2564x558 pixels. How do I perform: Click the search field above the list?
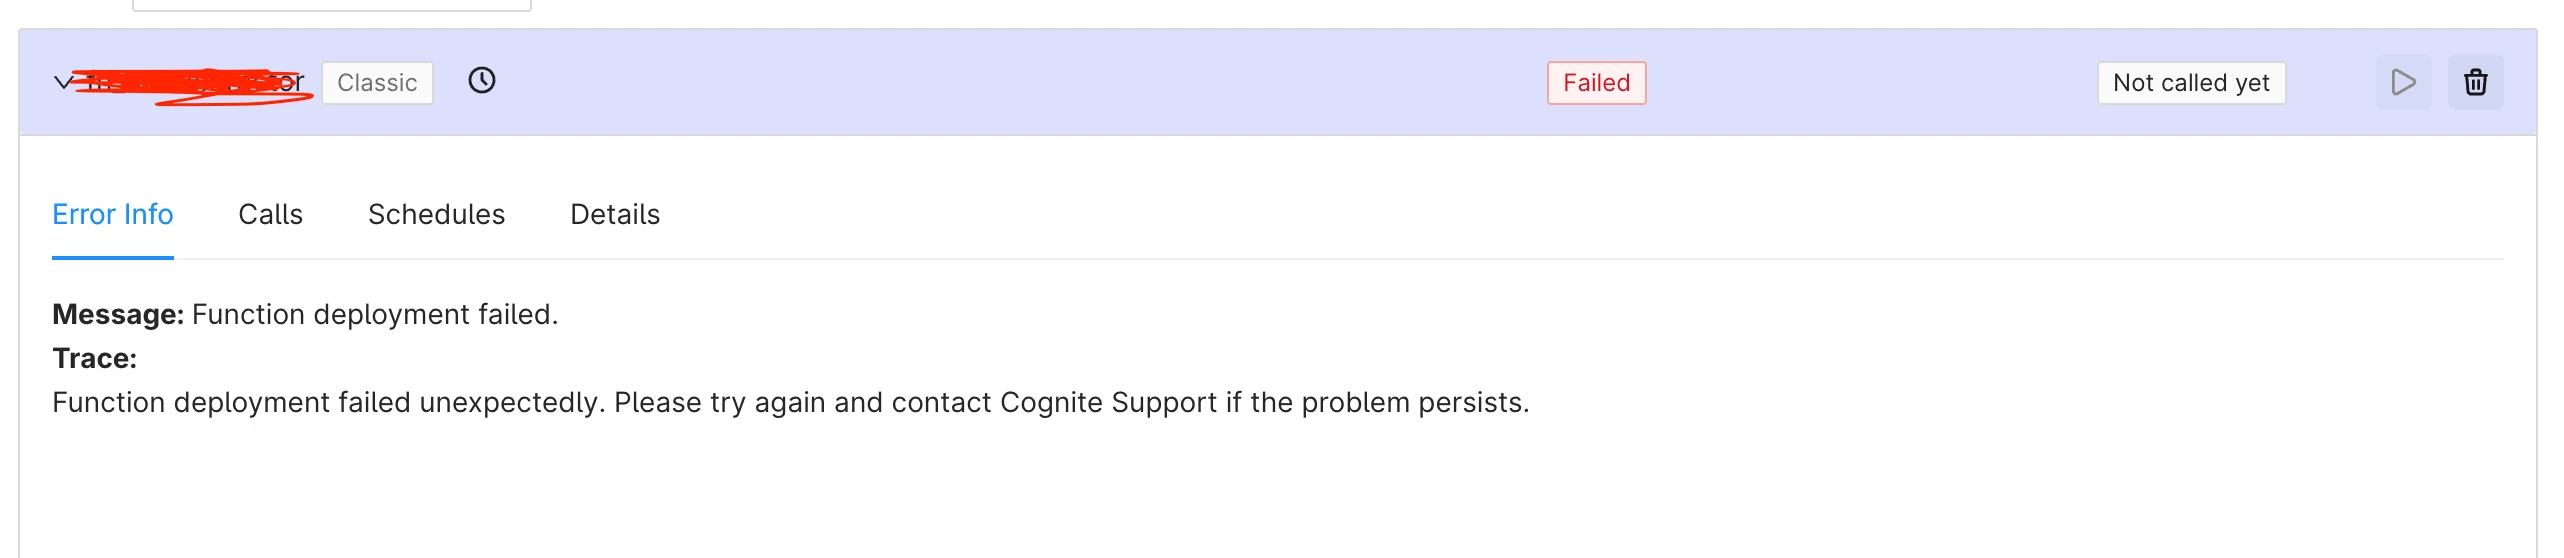coord(331,5)
